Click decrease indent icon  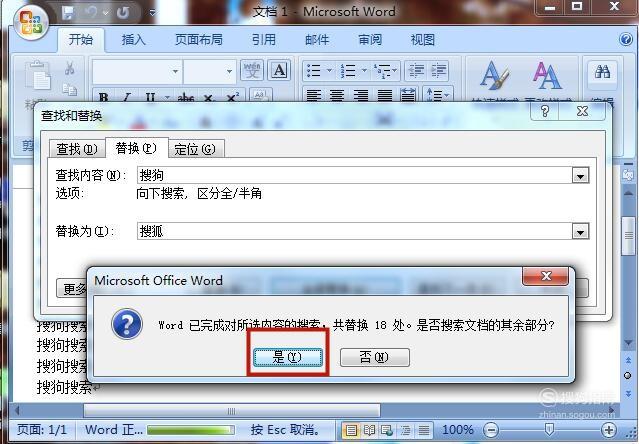(x=416, y=71)
